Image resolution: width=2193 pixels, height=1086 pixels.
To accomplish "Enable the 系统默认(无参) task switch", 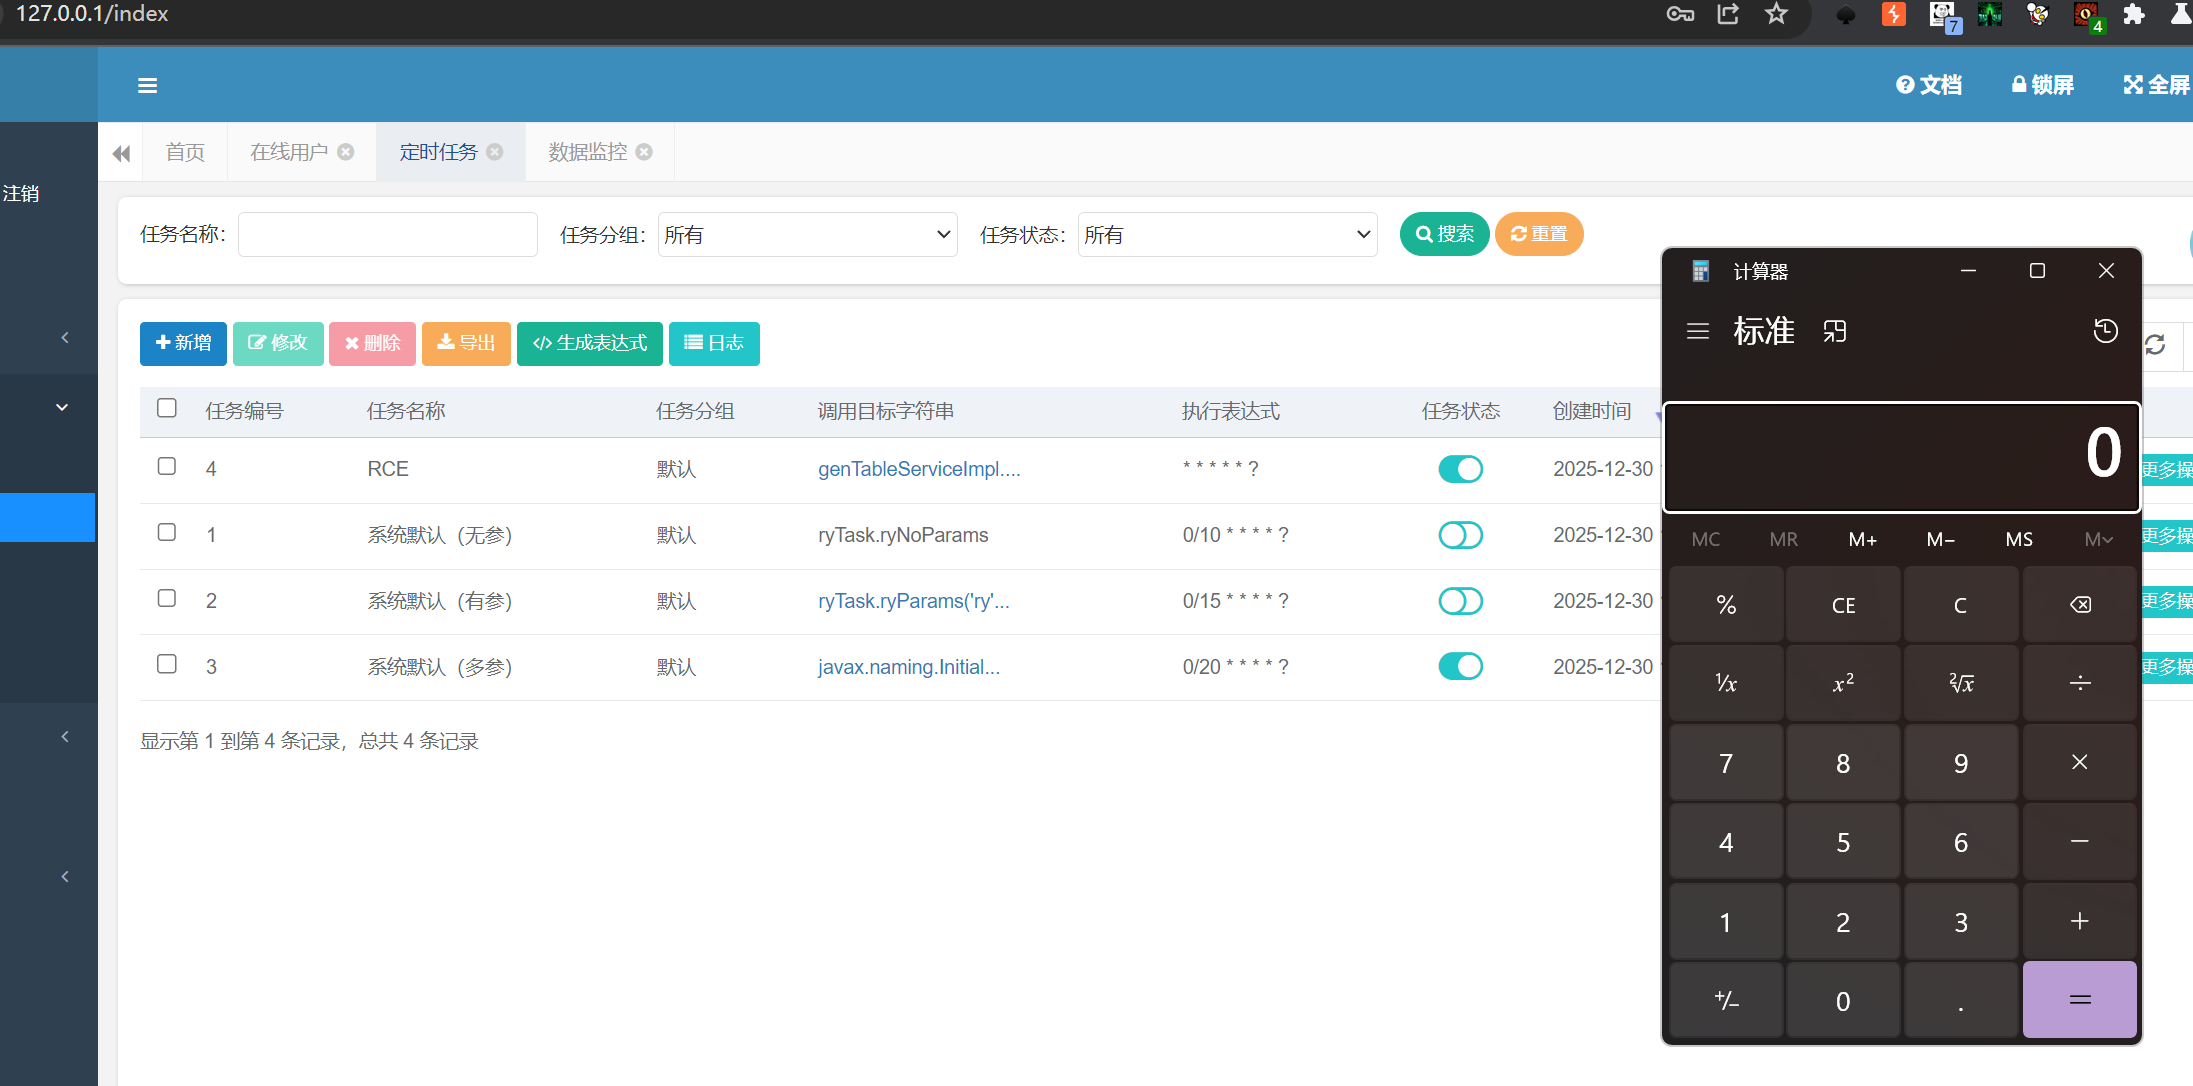I will (1460, 535).
